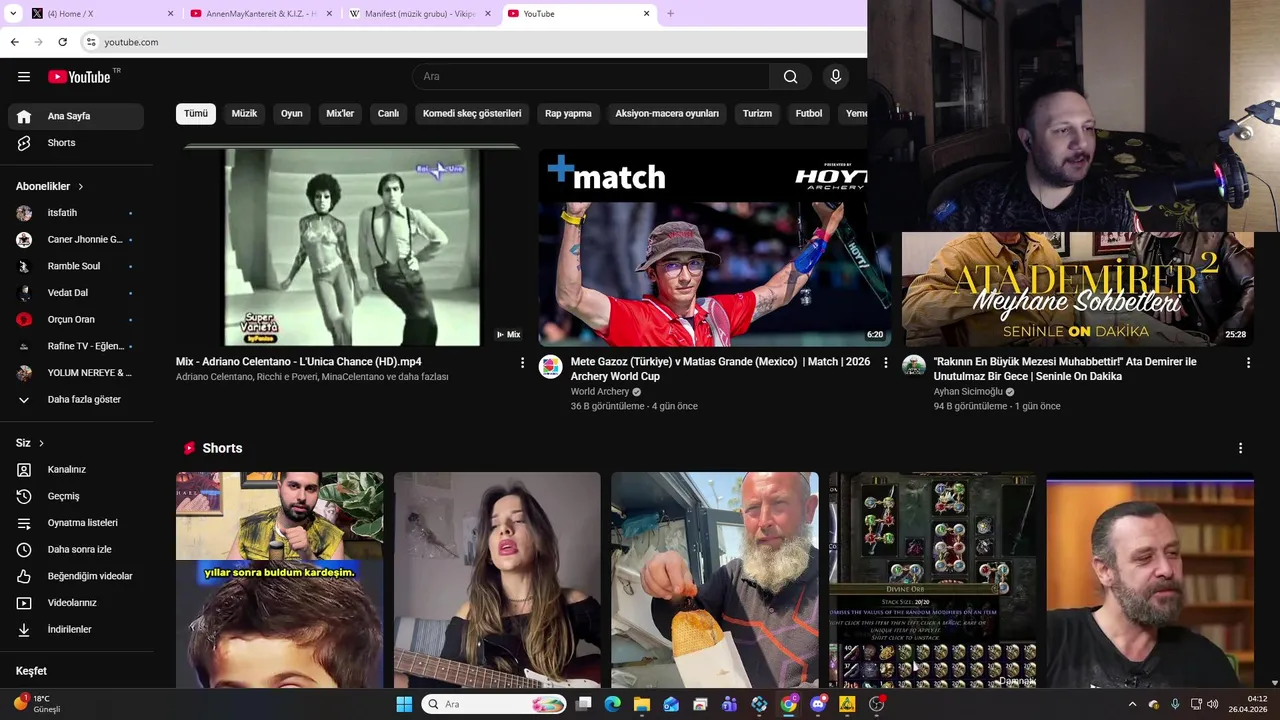Expand Daha fazla göster subscriptions
Viewport: 1280px width, 720px height.
[x=76, y=399]
